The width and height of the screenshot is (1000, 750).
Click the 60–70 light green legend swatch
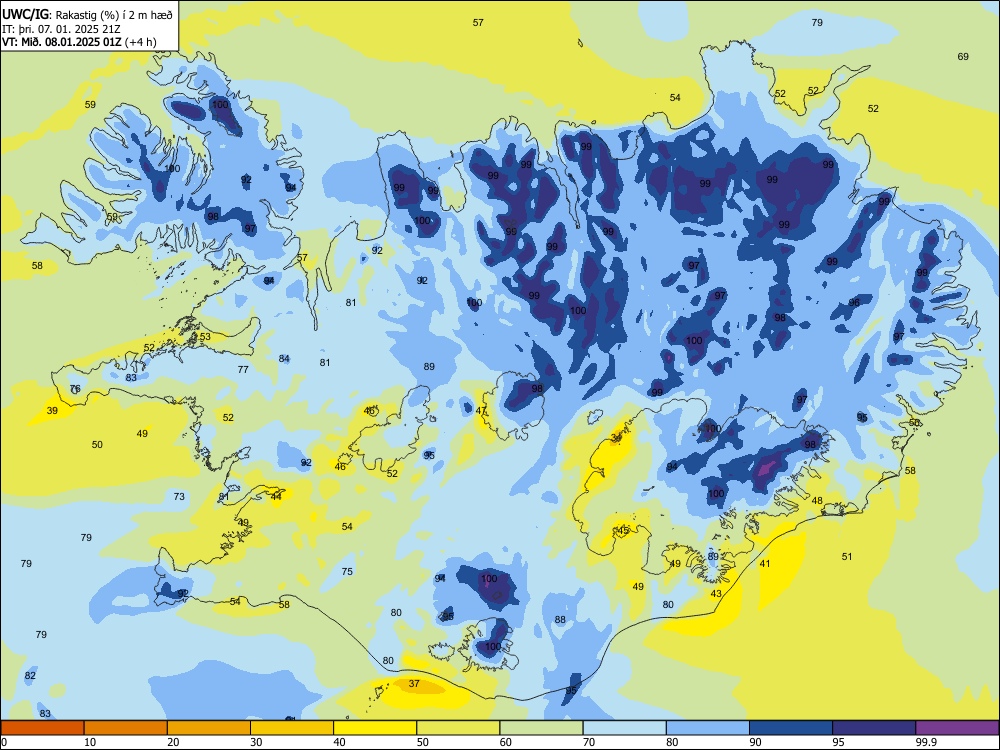[x=541, y=728]
